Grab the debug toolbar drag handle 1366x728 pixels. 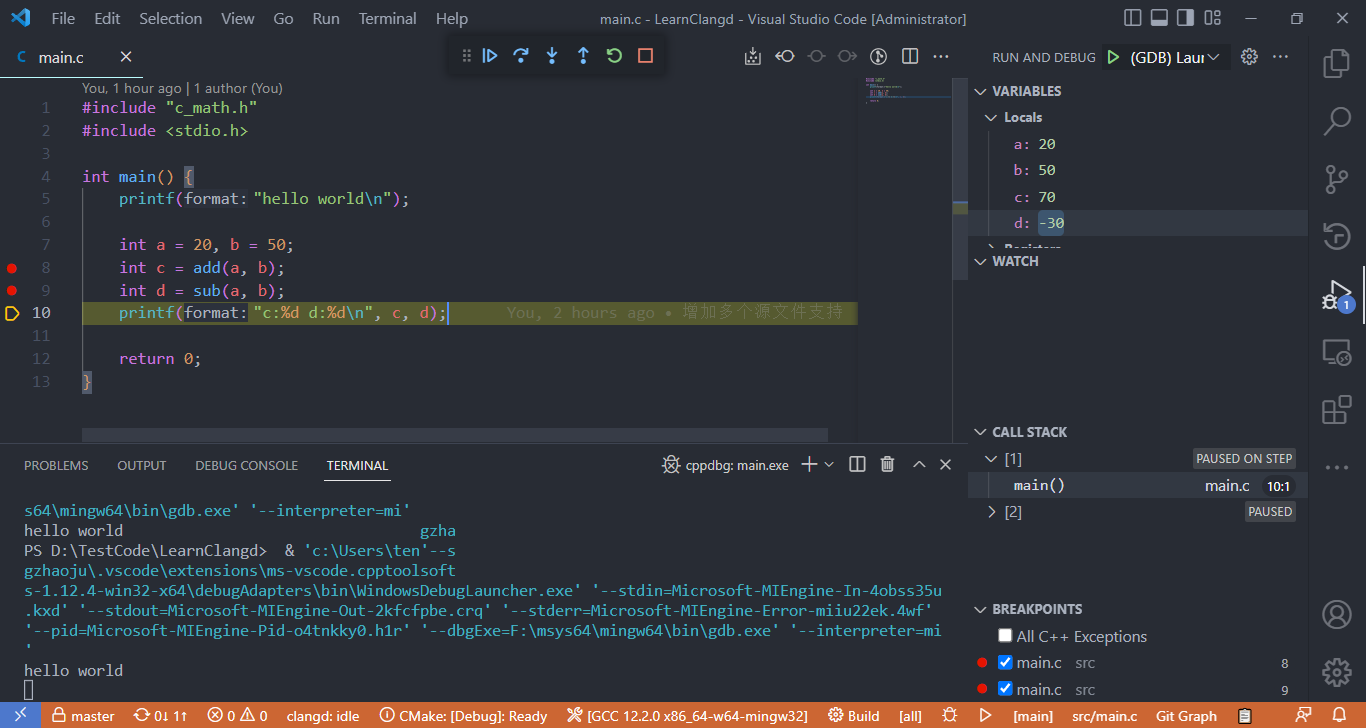click(x=466, y=56)
